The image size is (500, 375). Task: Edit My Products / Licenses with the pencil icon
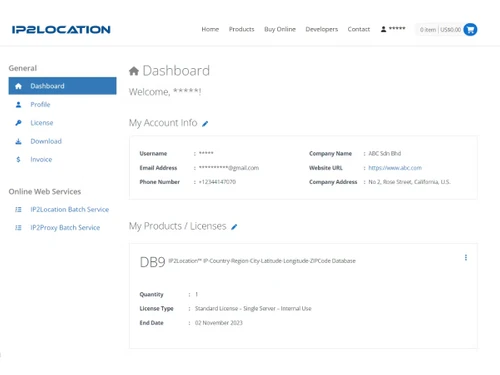[x=234, y=227]
